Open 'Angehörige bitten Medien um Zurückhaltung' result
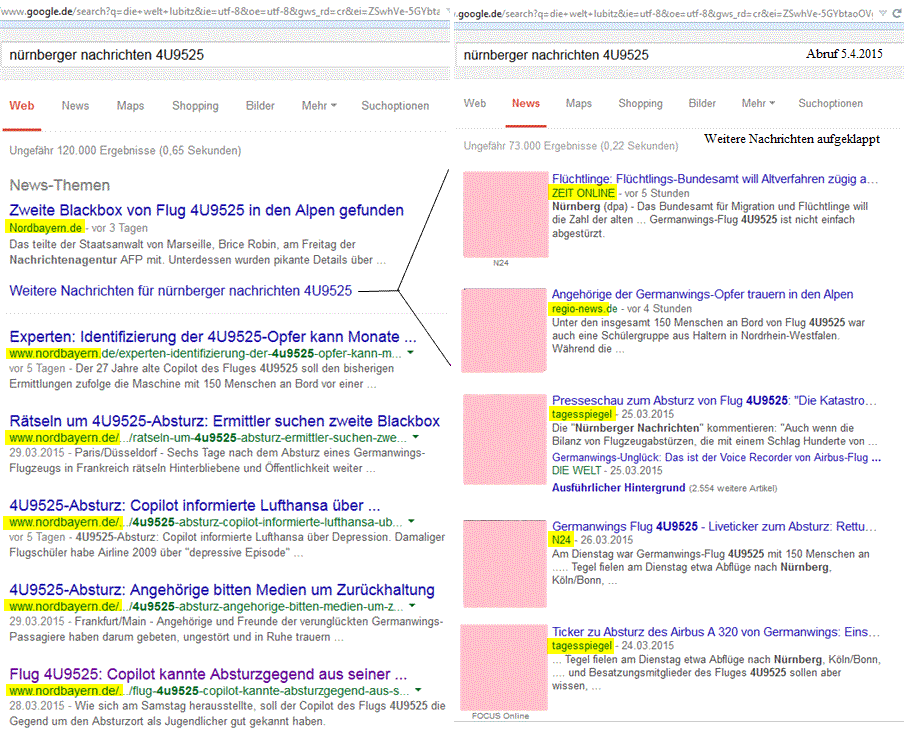912x738 pixels. tap(222, 590)
